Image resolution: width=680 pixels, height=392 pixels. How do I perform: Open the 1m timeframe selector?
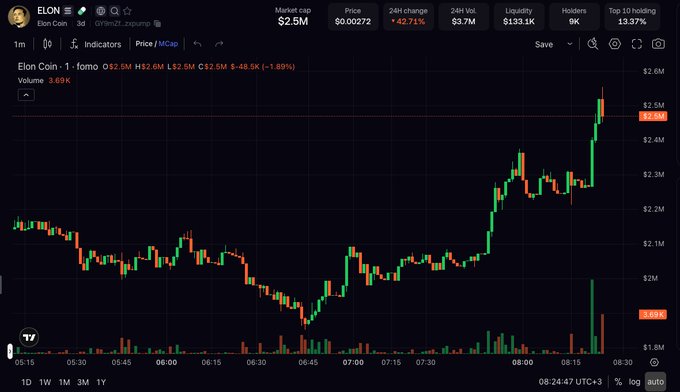20,44
